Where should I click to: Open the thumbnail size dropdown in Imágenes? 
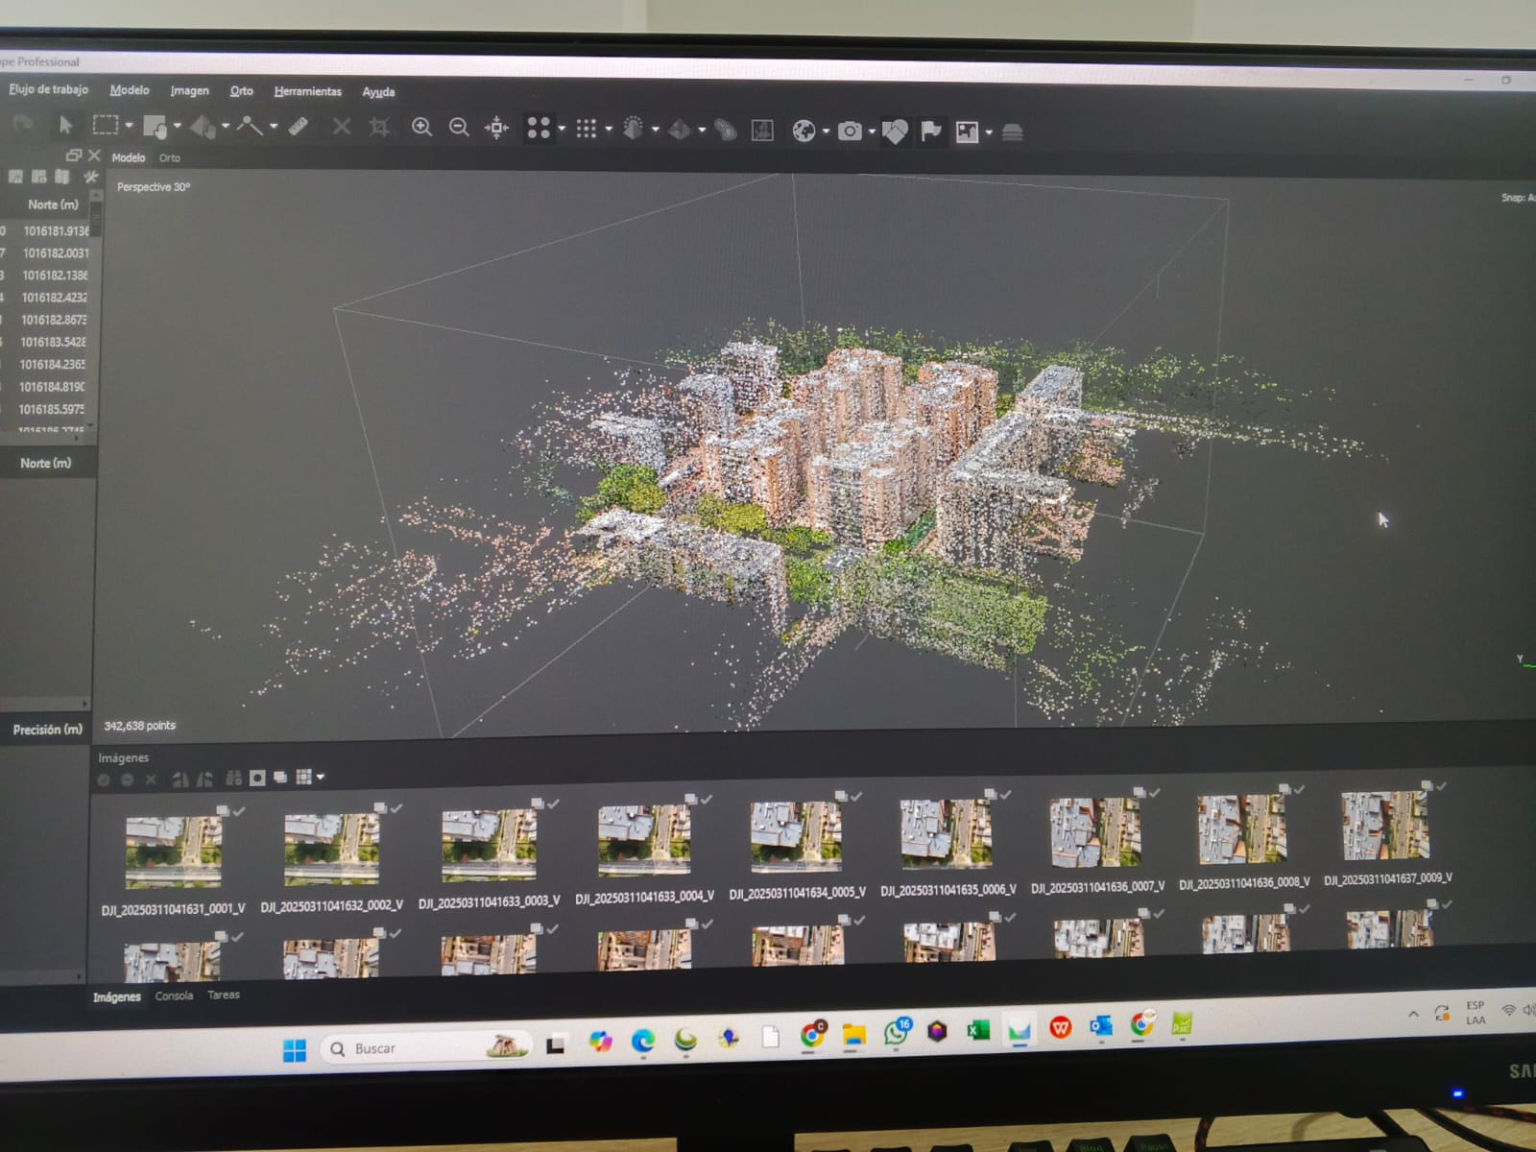[320, 777]
